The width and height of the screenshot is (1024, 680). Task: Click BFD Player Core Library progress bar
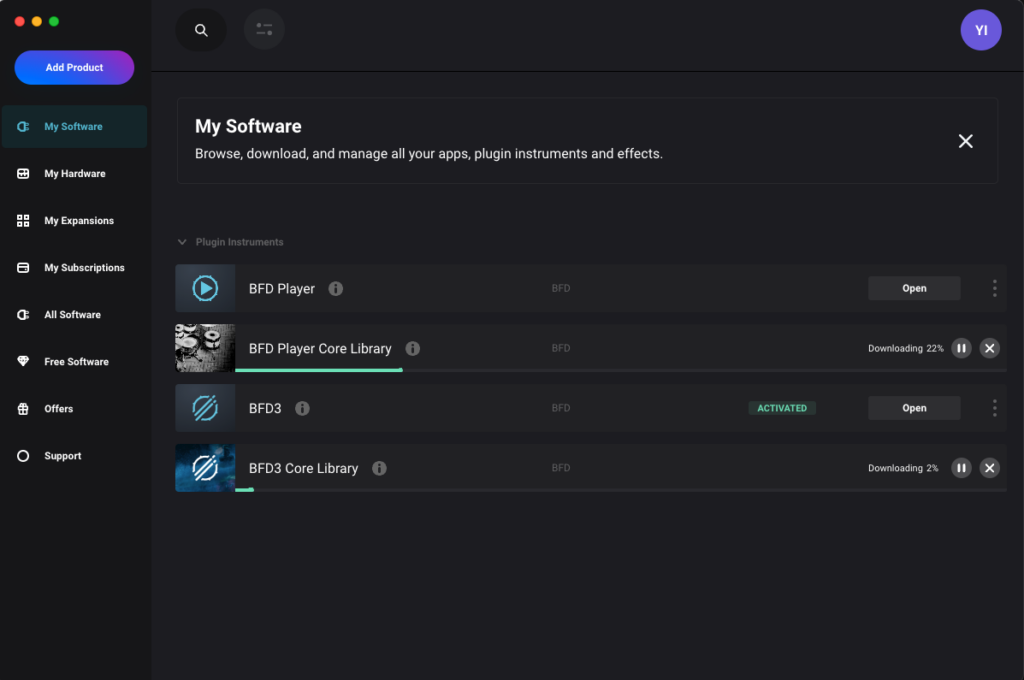(620, 370)
